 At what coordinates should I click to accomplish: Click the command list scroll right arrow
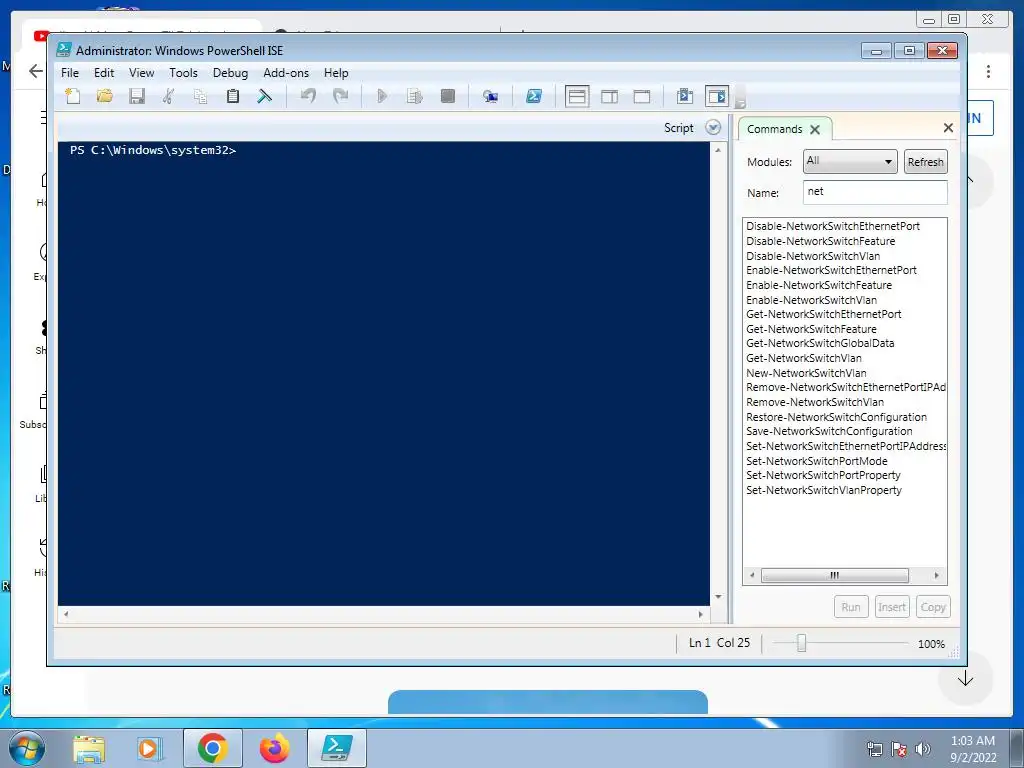tap(936, 575)
